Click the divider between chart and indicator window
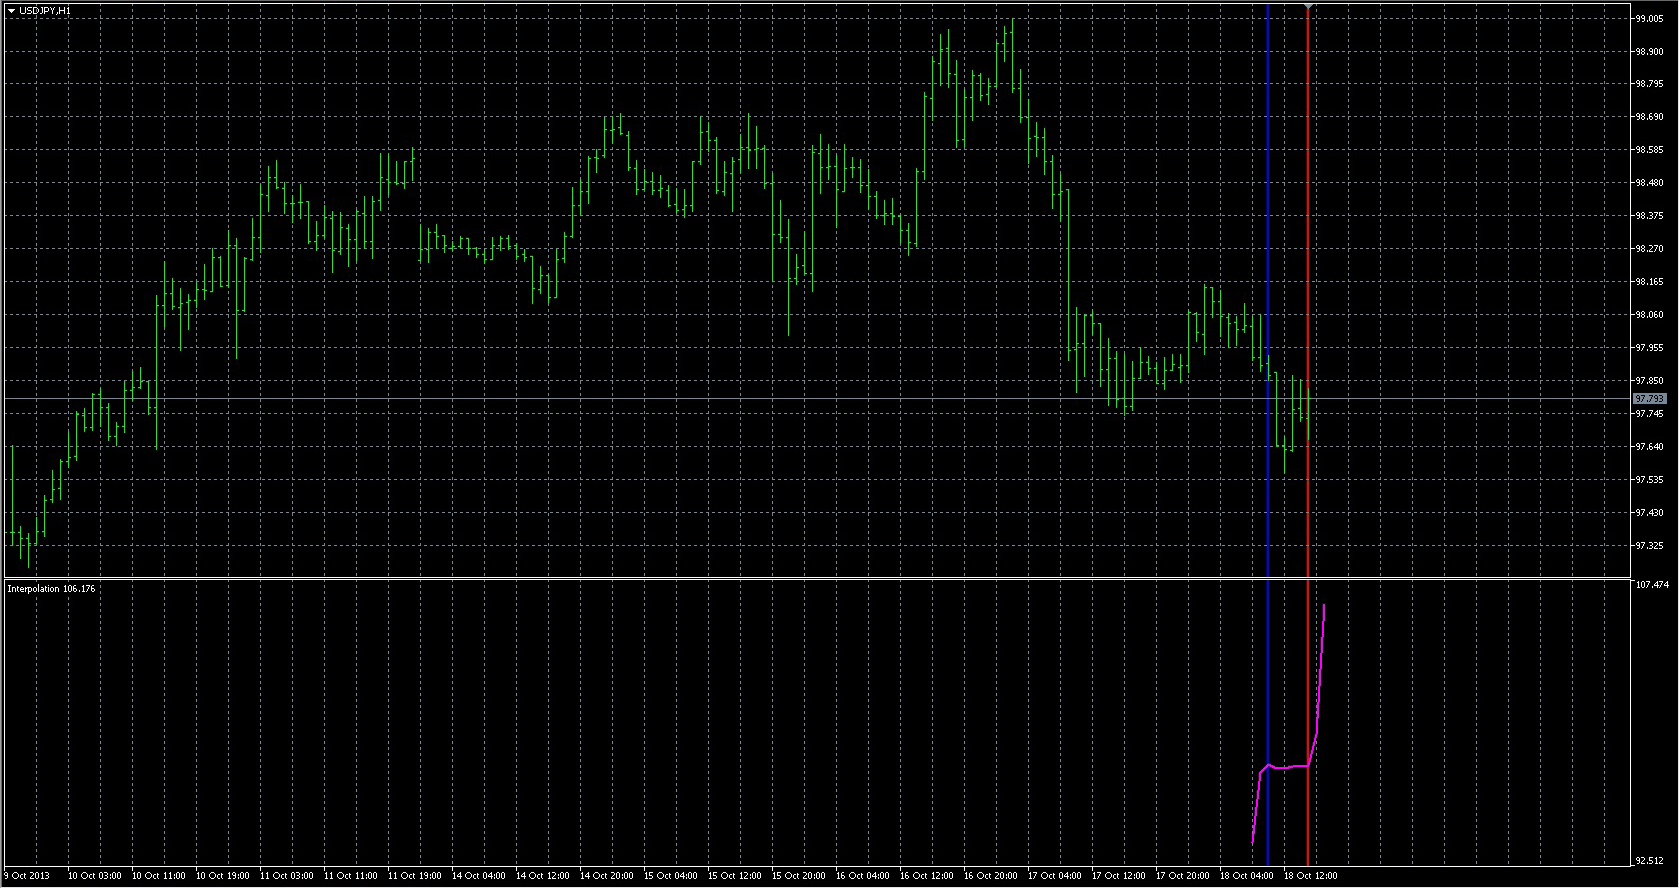1680x888 pixels. pyautogui.click(x=815, y=578)
